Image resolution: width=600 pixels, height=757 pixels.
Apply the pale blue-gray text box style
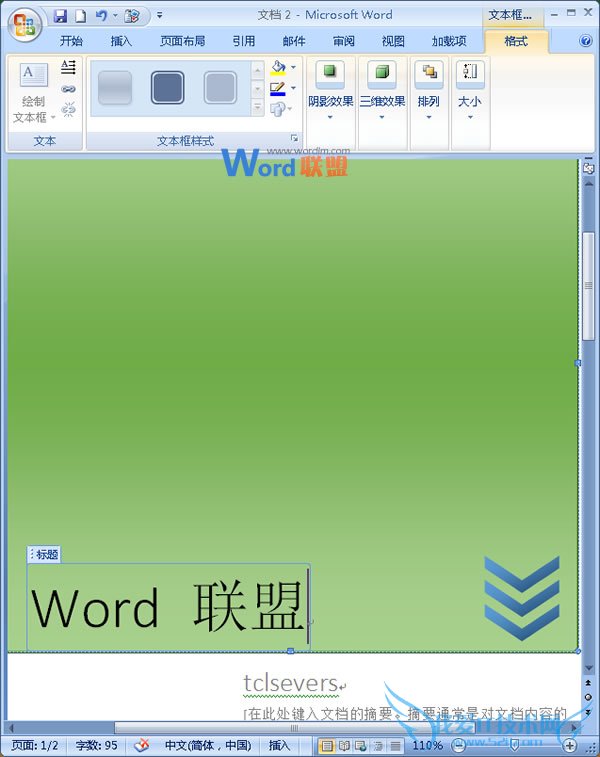pos(220,88)
